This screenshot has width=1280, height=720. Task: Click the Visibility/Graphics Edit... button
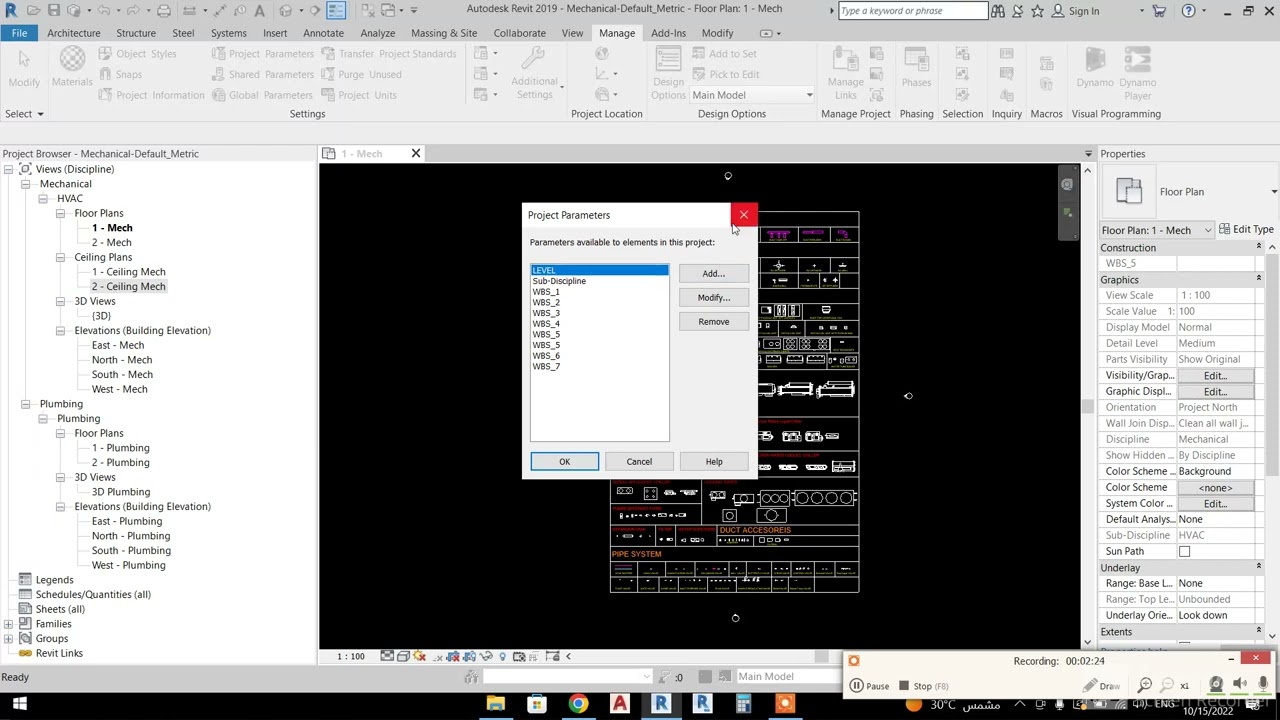pyautogui.click(x=1215, y=375)
